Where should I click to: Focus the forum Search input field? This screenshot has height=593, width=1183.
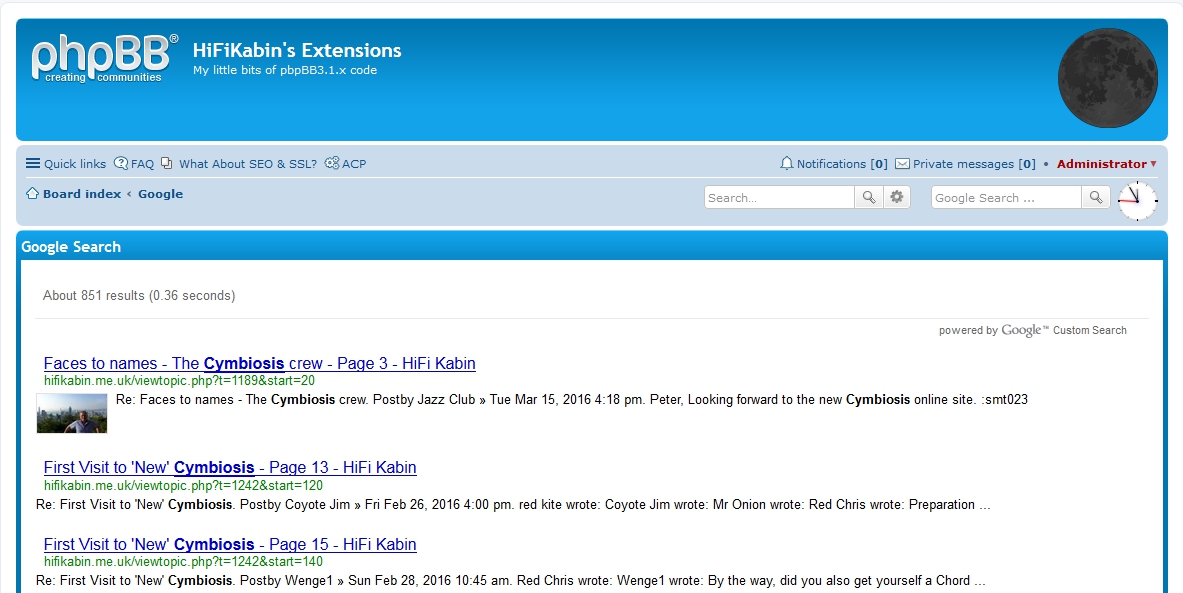[779, 198]
